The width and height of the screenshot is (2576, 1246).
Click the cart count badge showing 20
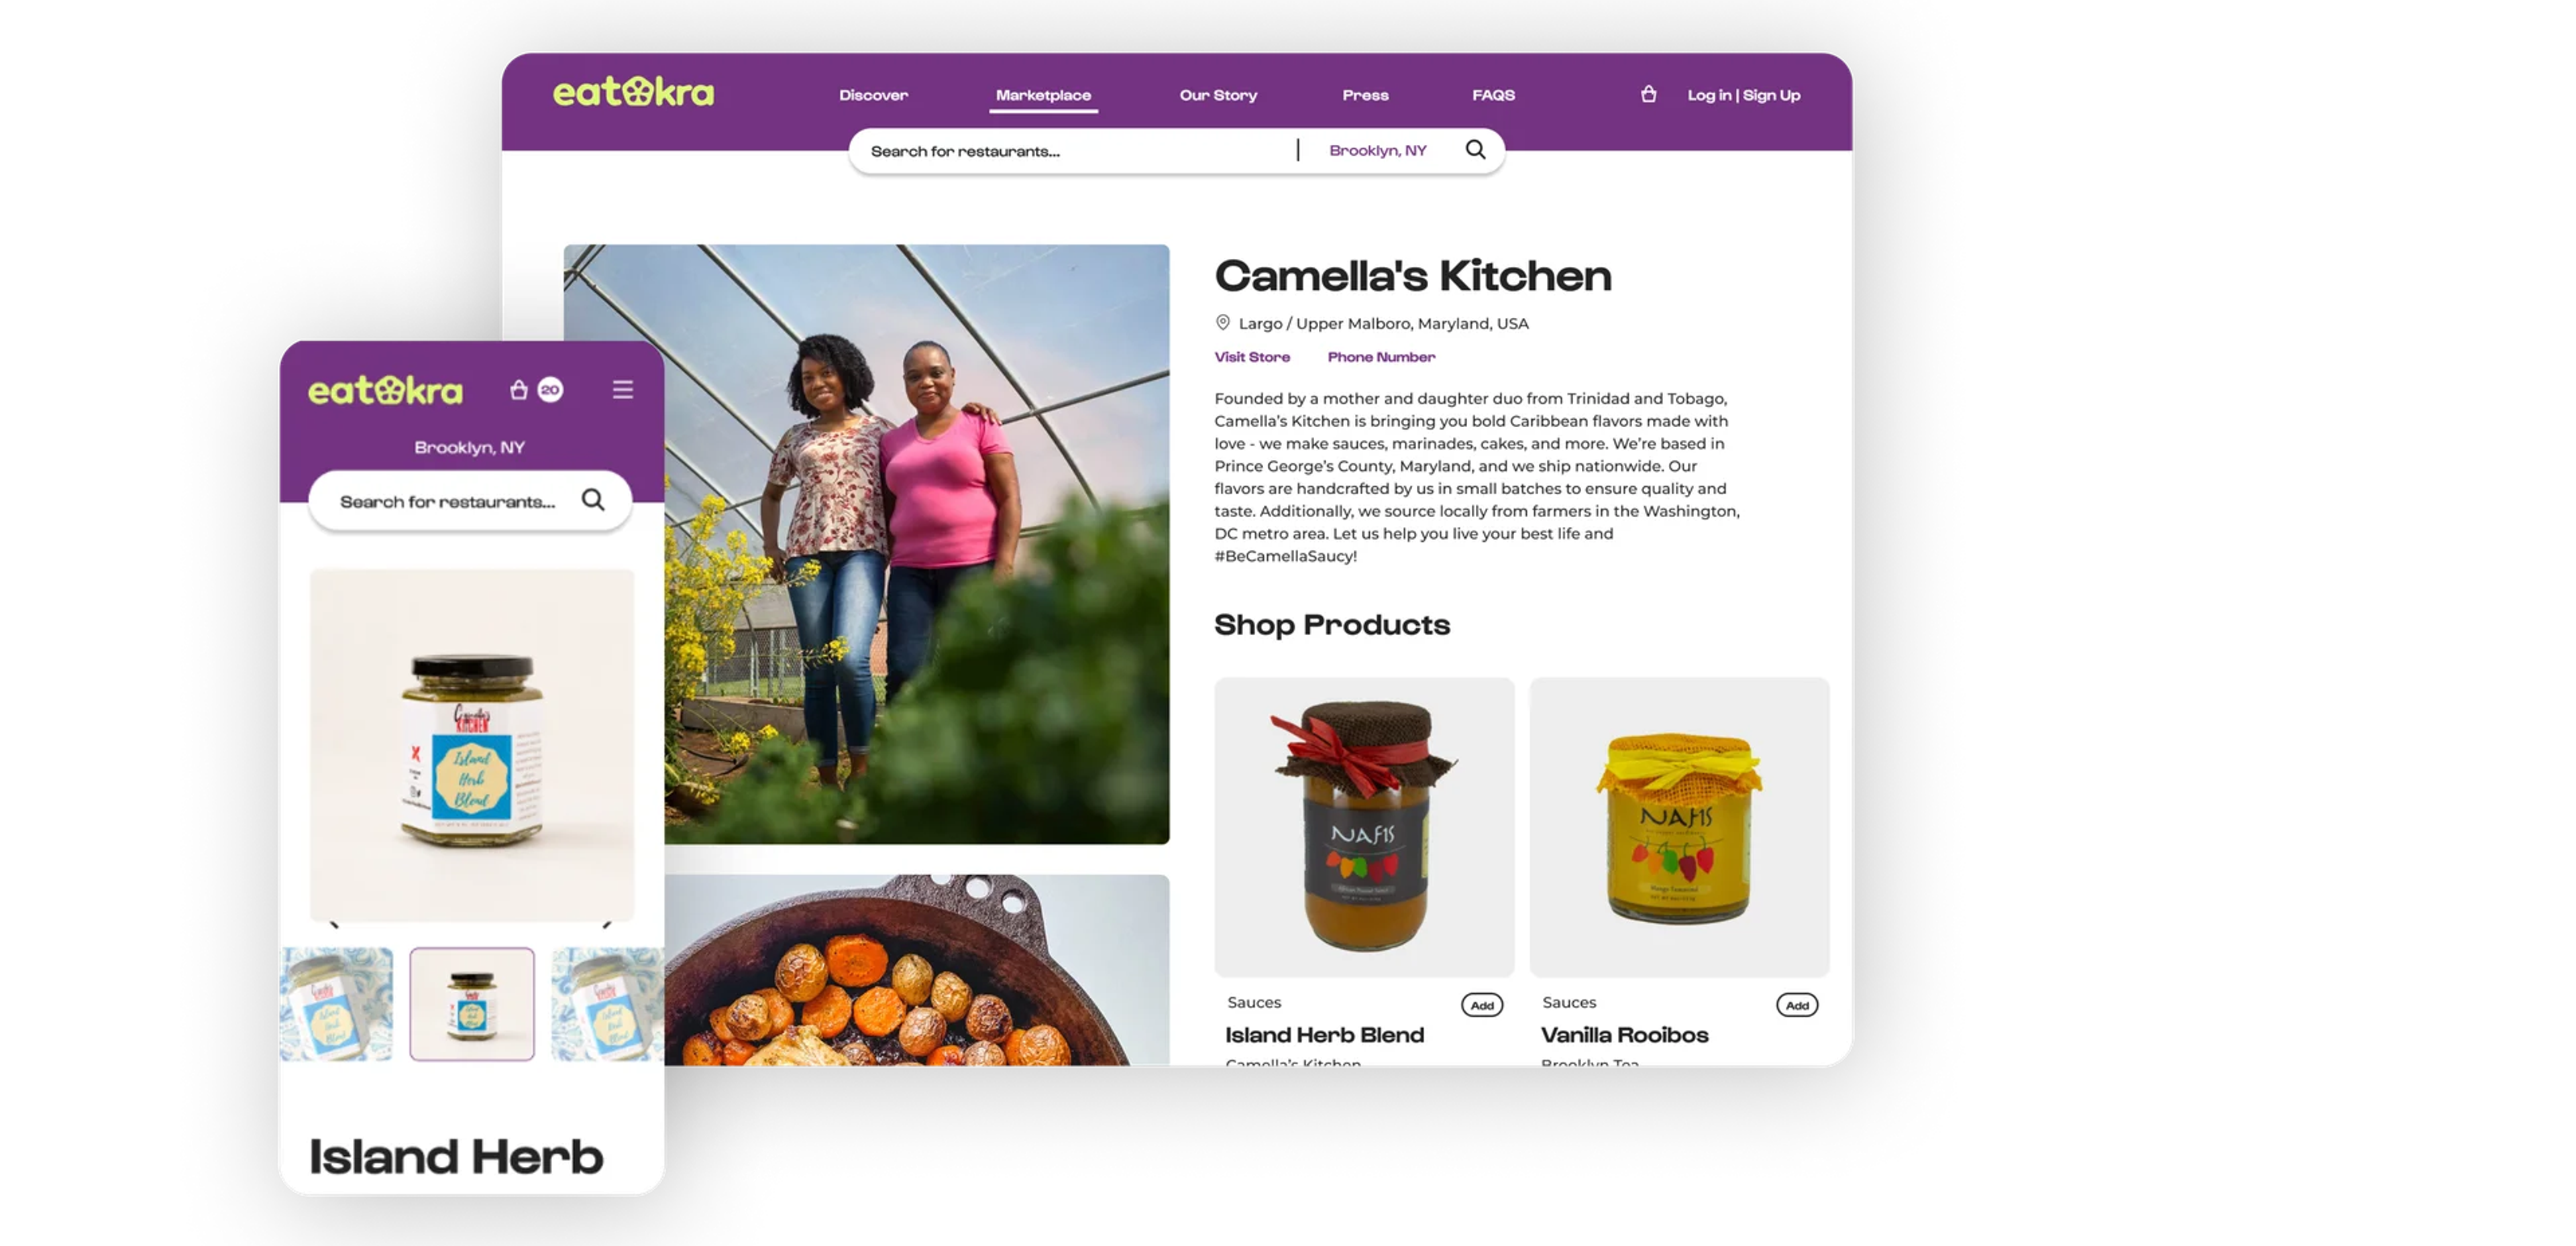[x=550, y=389]
